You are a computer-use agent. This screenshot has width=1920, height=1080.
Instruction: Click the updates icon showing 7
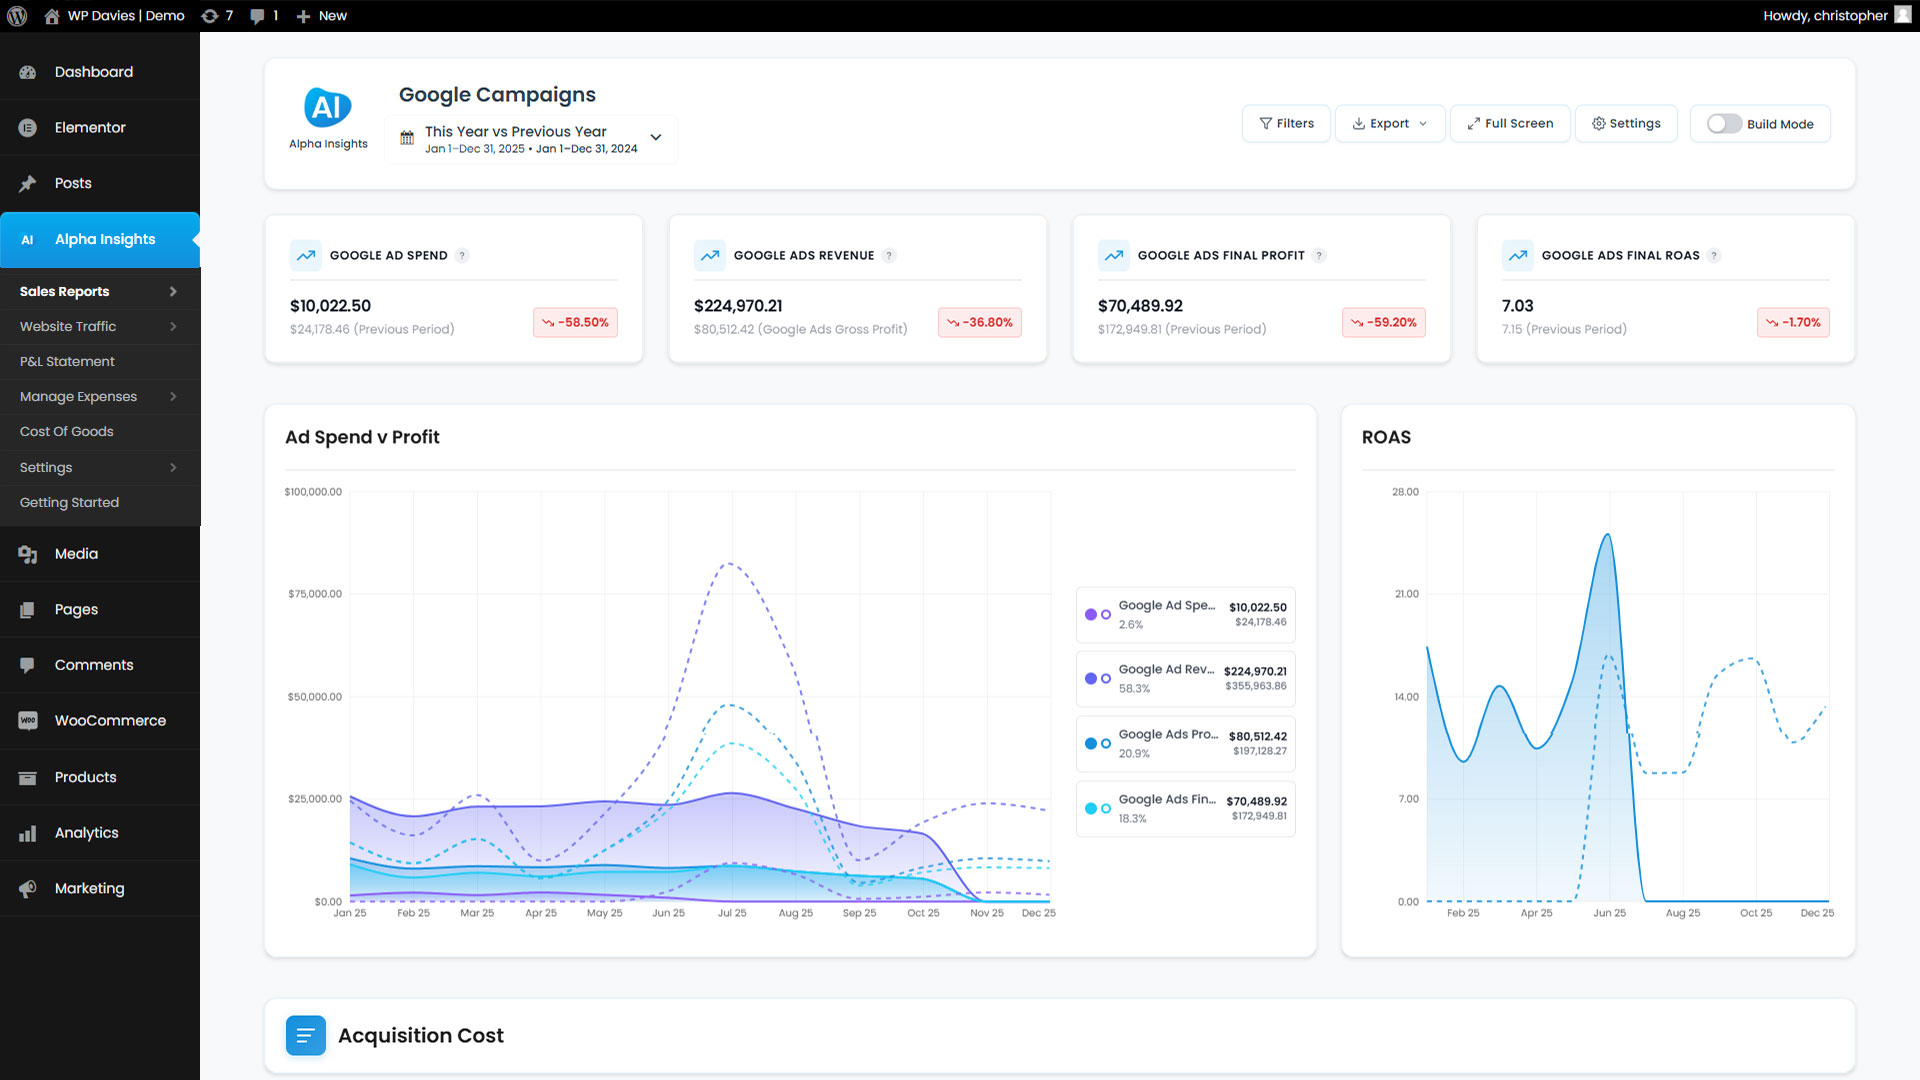[210, 16]
